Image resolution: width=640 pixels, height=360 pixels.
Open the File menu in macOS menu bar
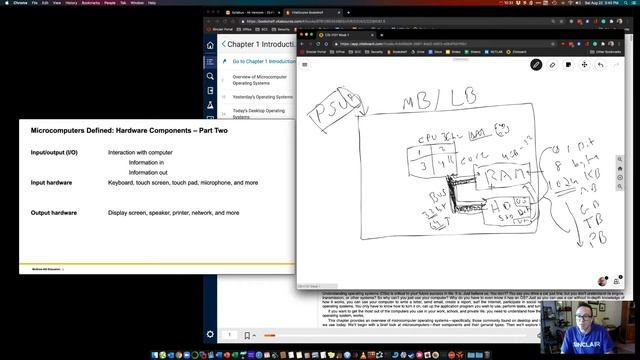point(35,3)
